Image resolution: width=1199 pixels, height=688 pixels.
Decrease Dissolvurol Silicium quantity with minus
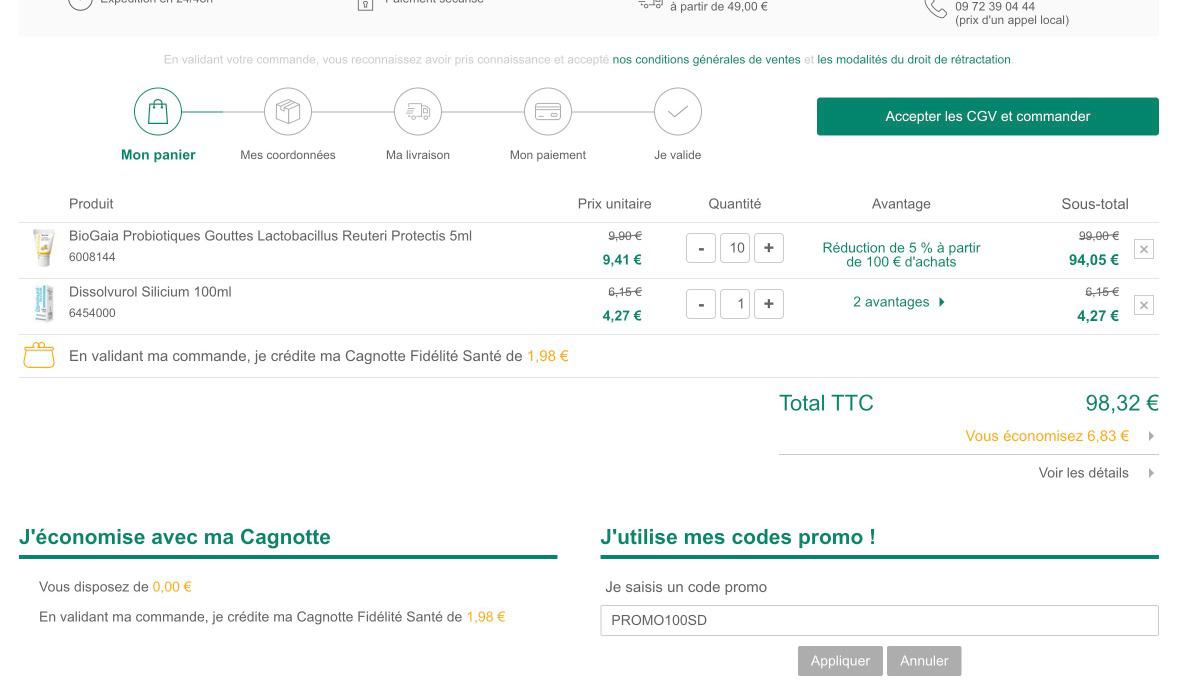coord(701,304)
